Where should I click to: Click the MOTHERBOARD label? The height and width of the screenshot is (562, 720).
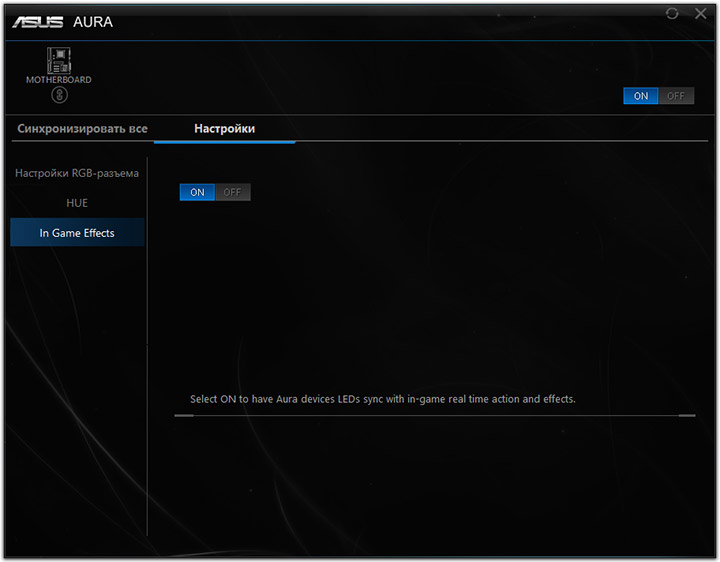tap(59, 80)
